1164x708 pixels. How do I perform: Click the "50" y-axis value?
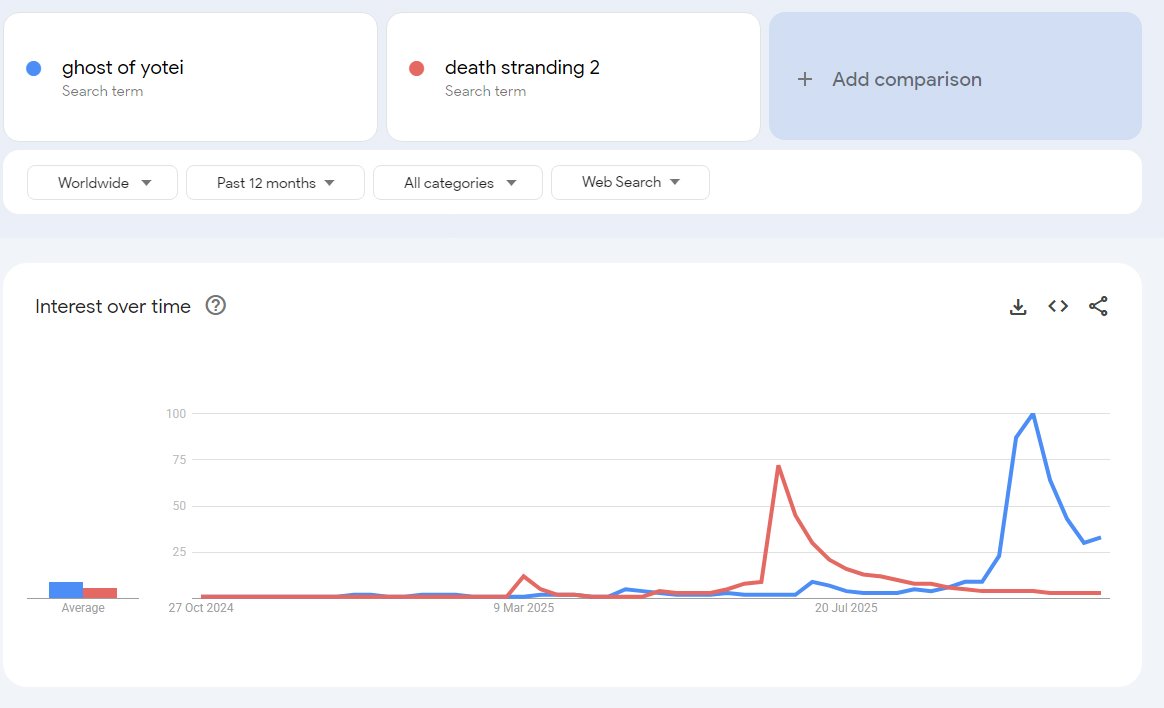[x=179, y=505]
